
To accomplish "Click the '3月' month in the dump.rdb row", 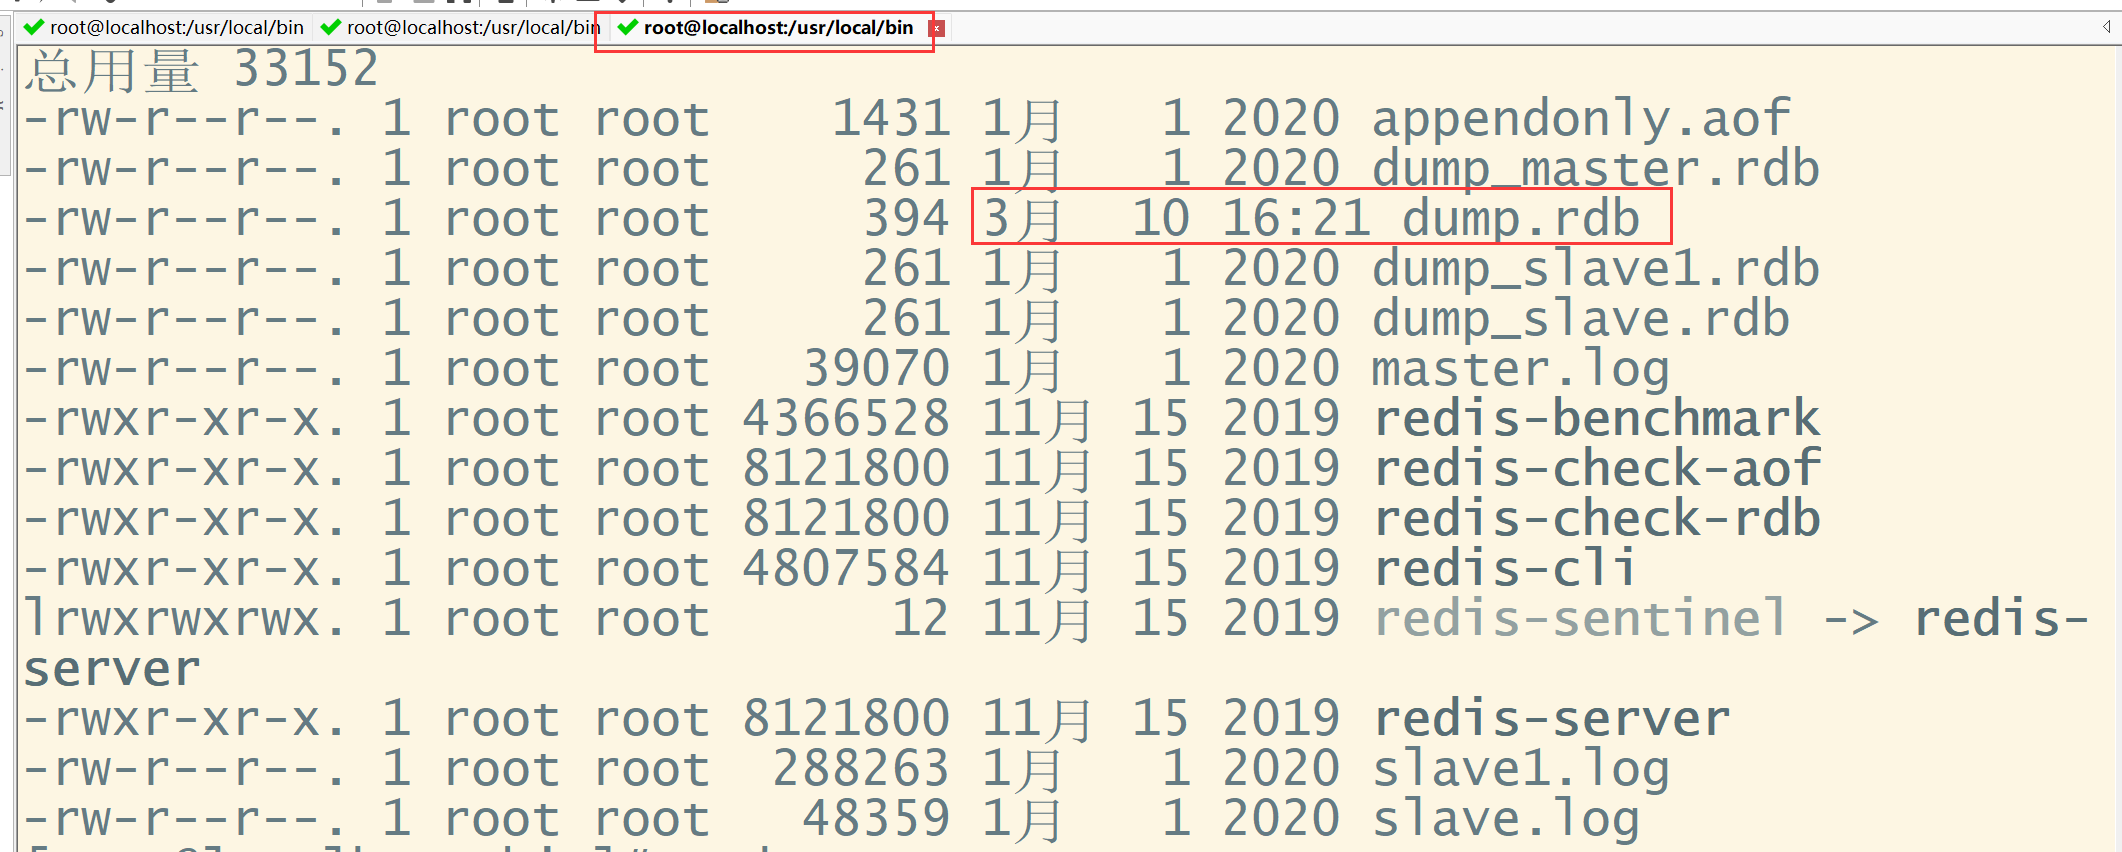I will (x=1022, y=220).
